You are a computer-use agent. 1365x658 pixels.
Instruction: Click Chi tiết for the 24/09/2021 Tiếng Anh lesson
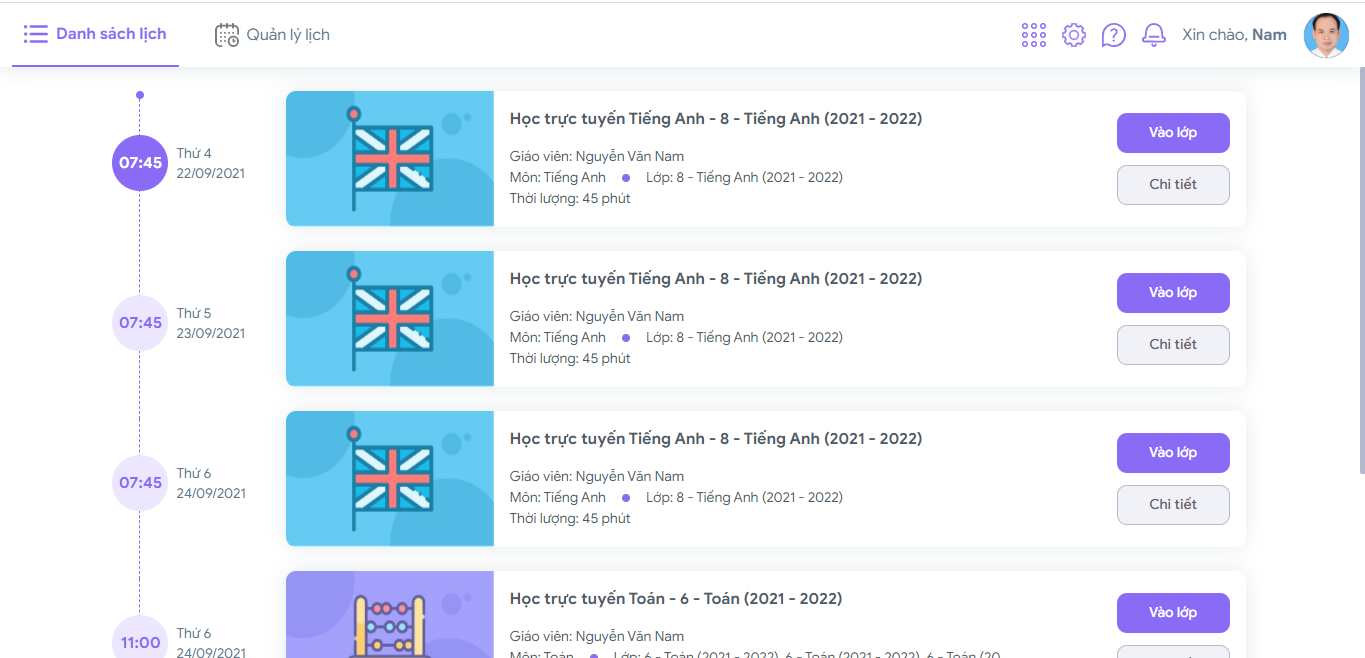1173,505
